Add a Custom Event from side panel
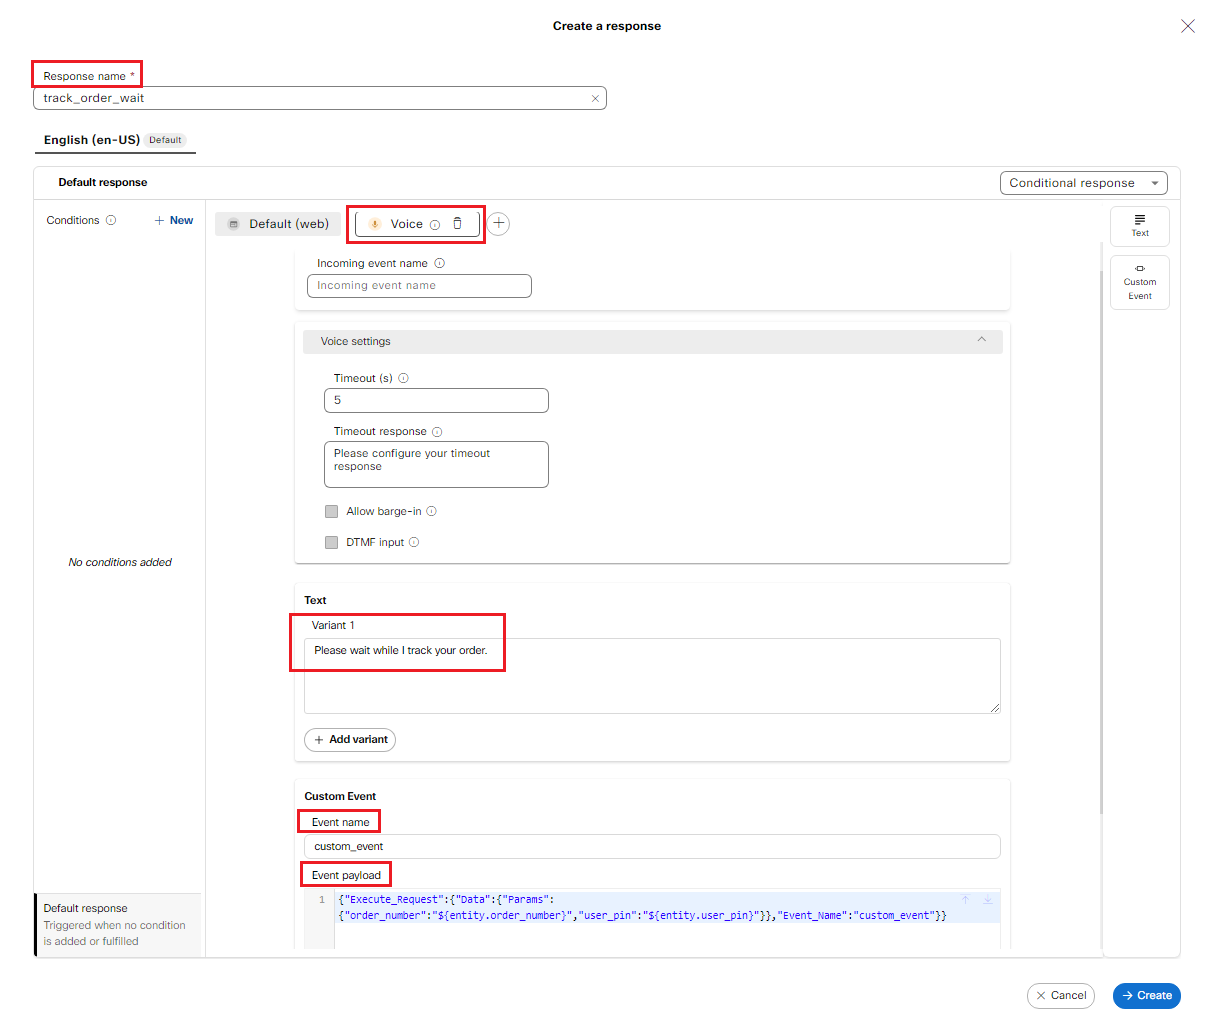This screenshot has width=1212, height=1030. pos(1139,282)
